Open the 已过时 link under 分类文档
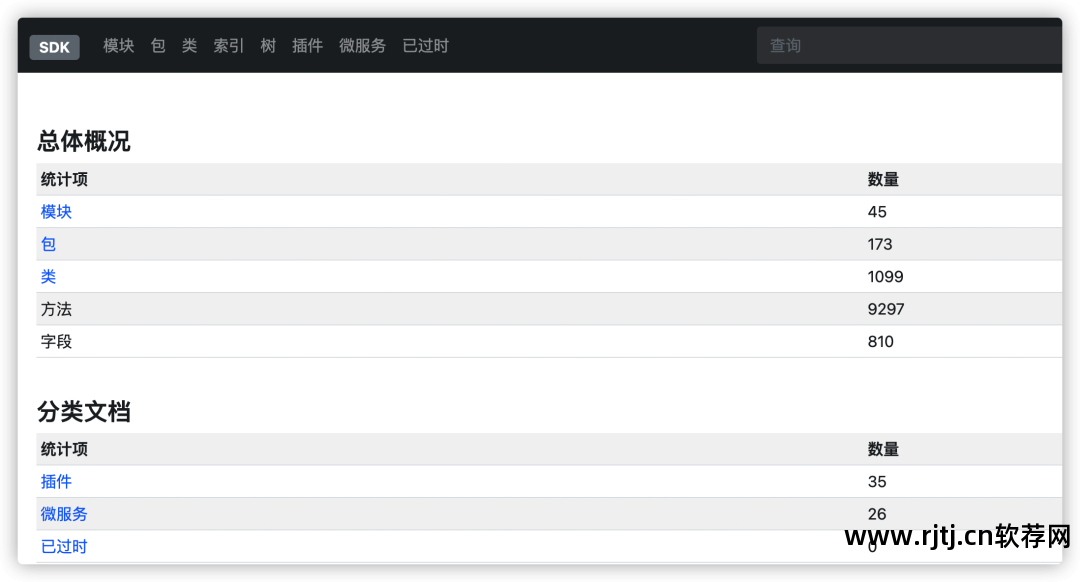The width and height of the screenshot is (1080, 582). [x=64, y=546]
